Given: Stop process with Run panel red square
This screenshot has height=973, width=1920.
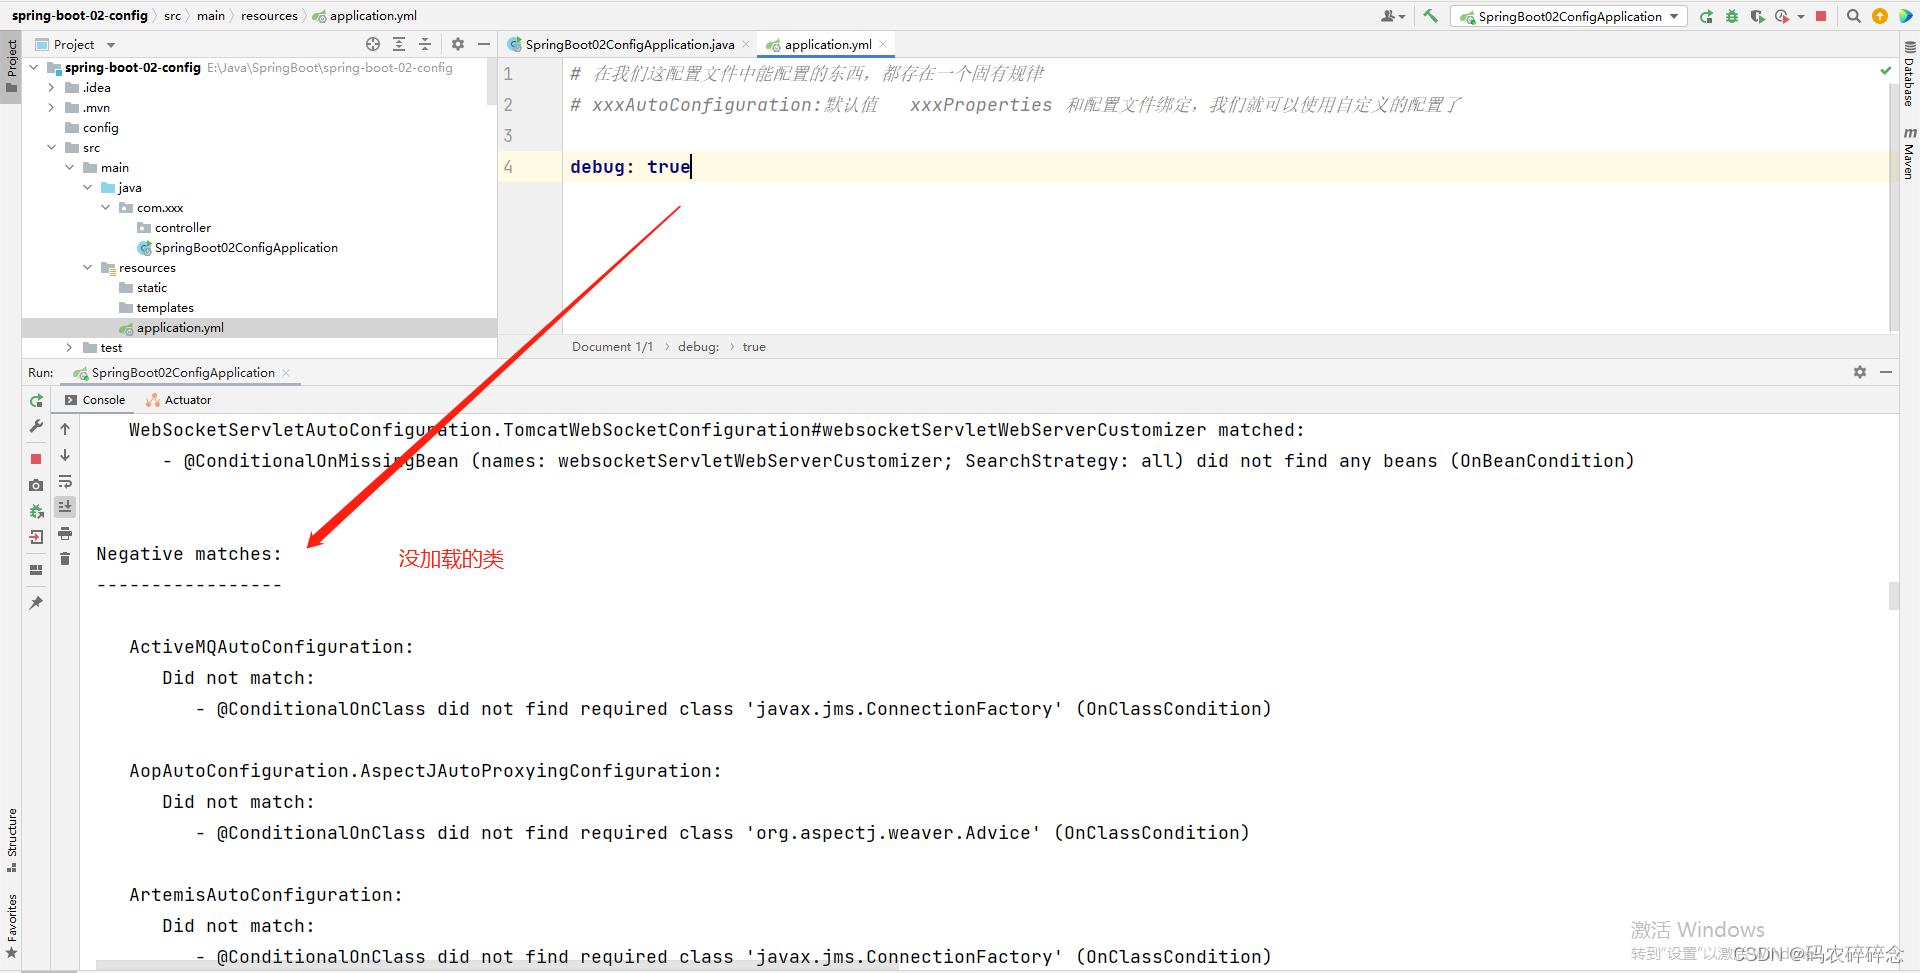Looking at the screenshot, I should coord(36,458).
